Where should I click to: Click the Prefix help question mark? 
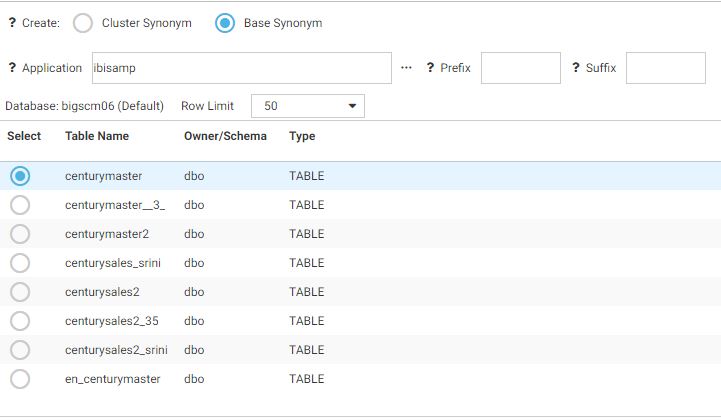(430, 68)
